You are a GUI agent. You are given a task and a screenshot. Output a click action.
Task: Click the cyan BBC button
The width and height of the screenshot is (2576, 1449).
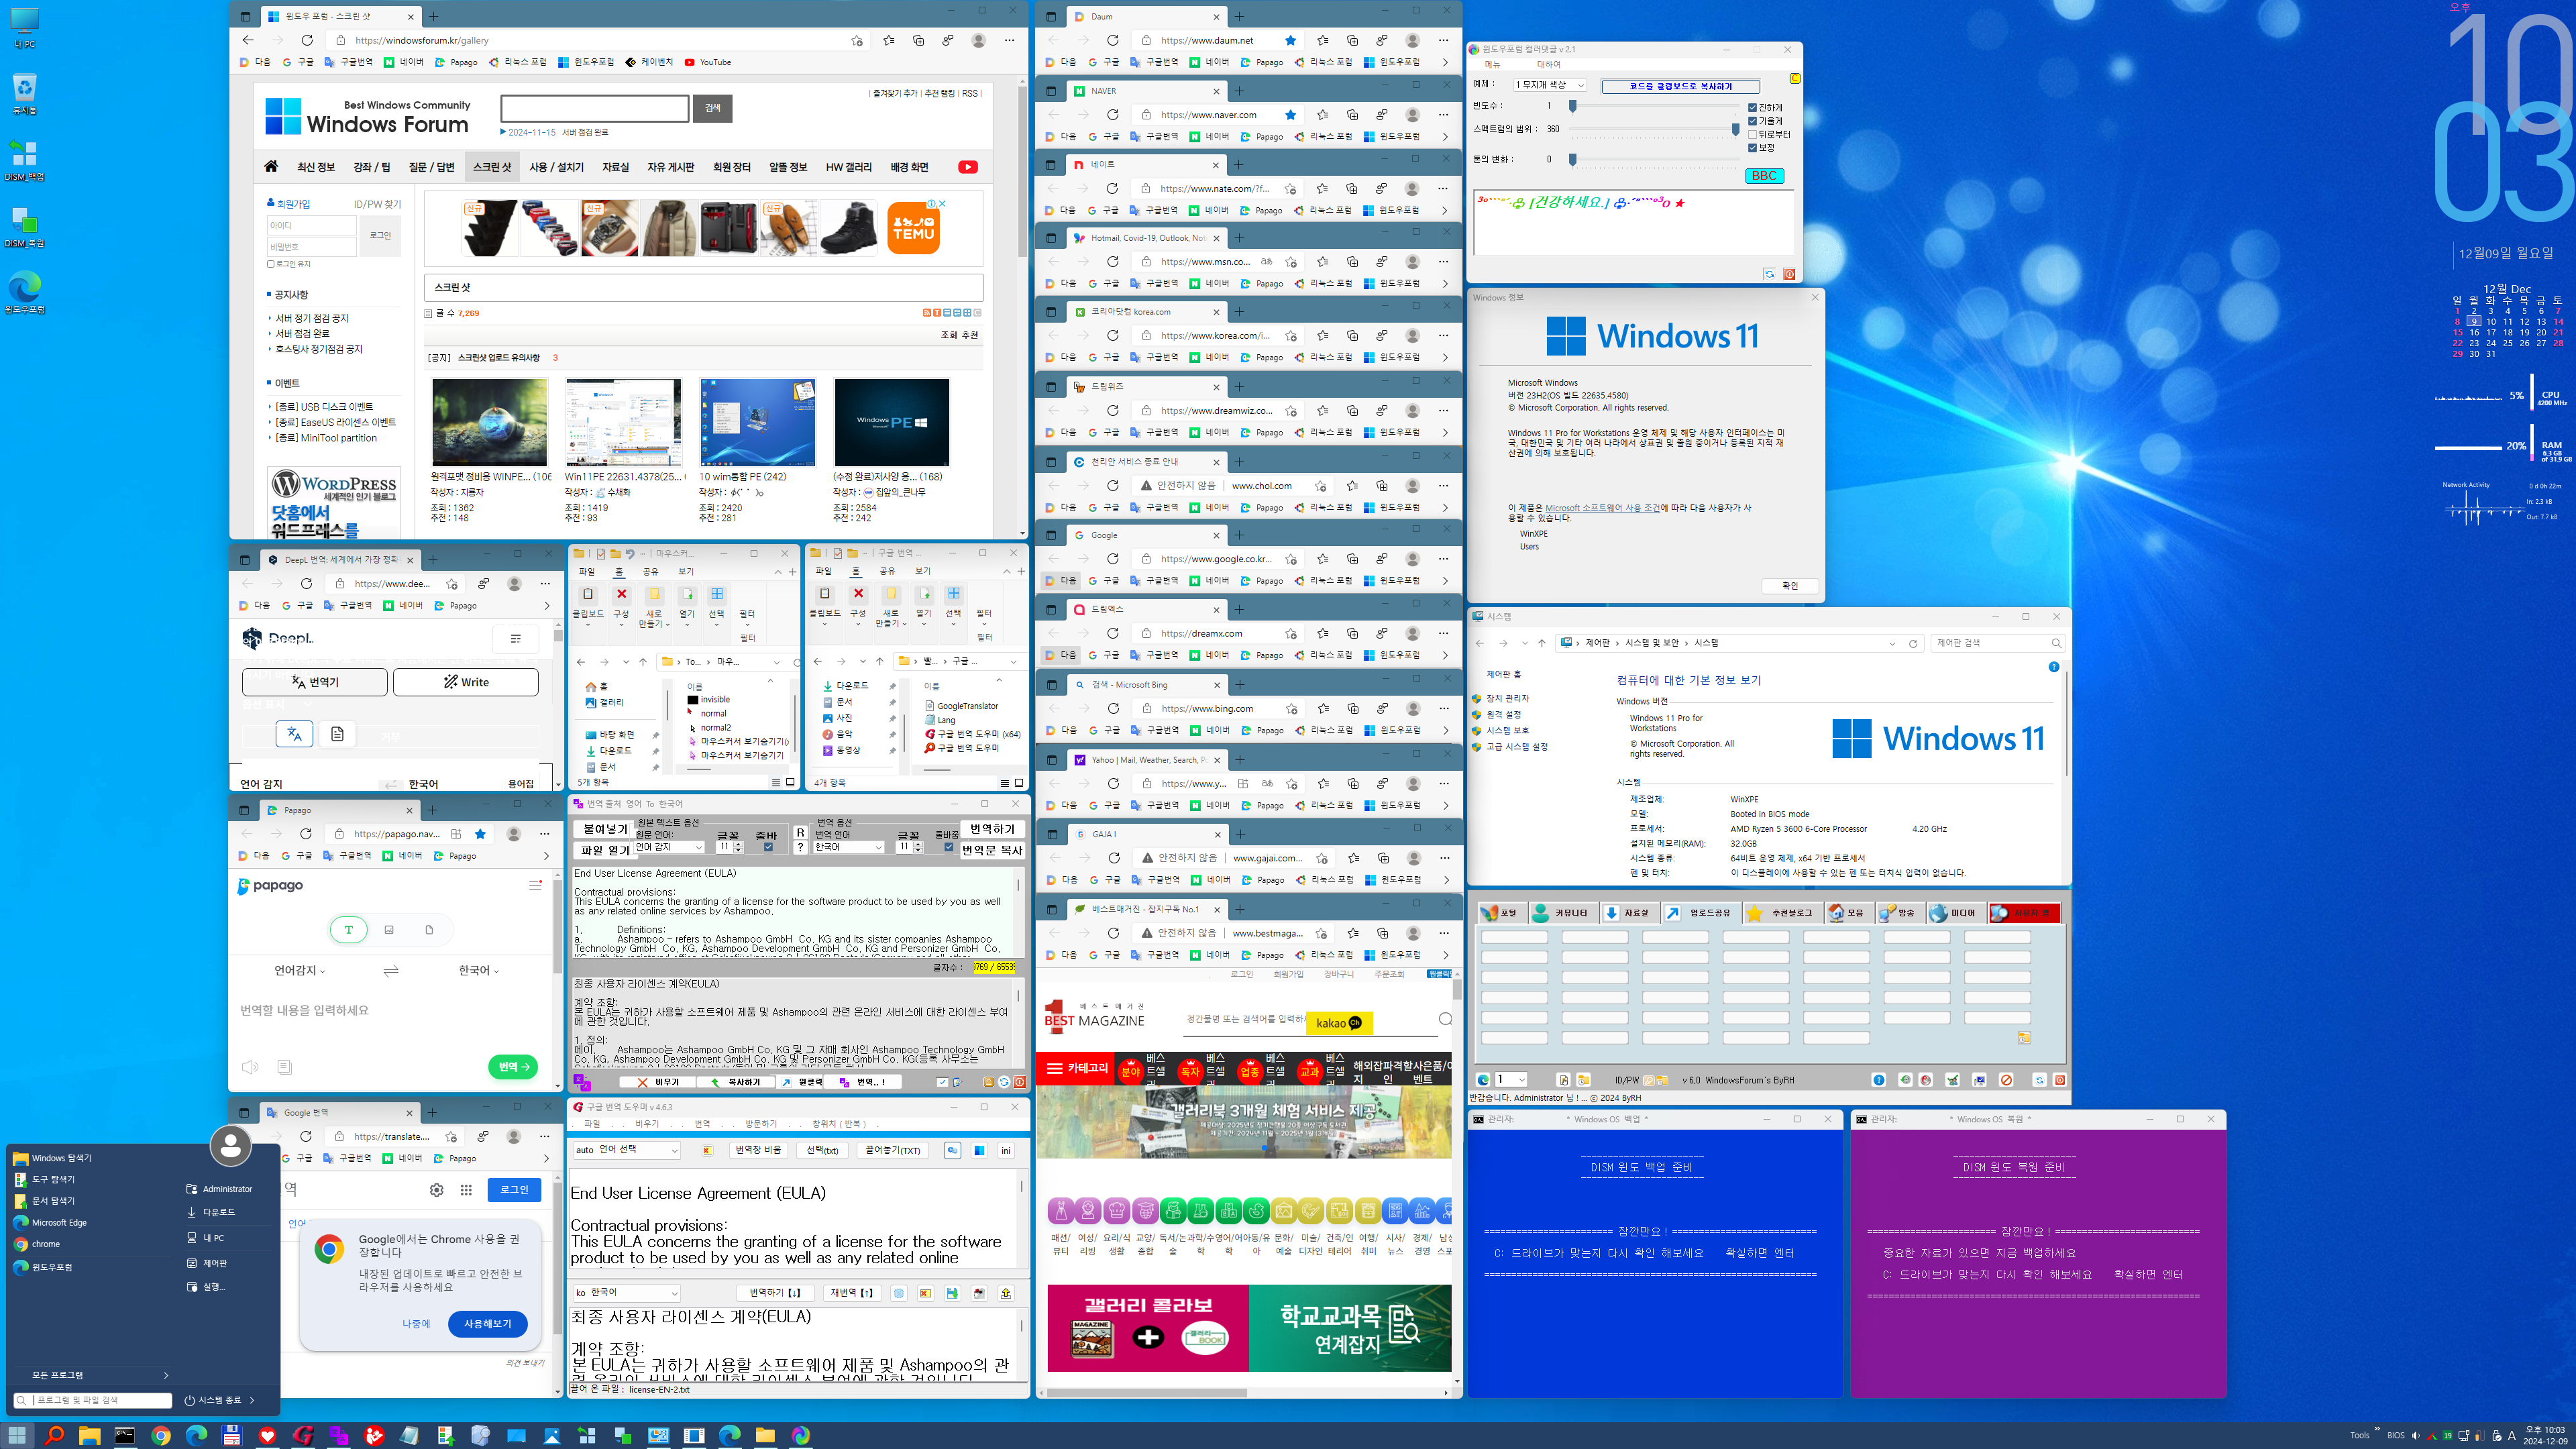pyautogui.click(x=1764, y=176)
